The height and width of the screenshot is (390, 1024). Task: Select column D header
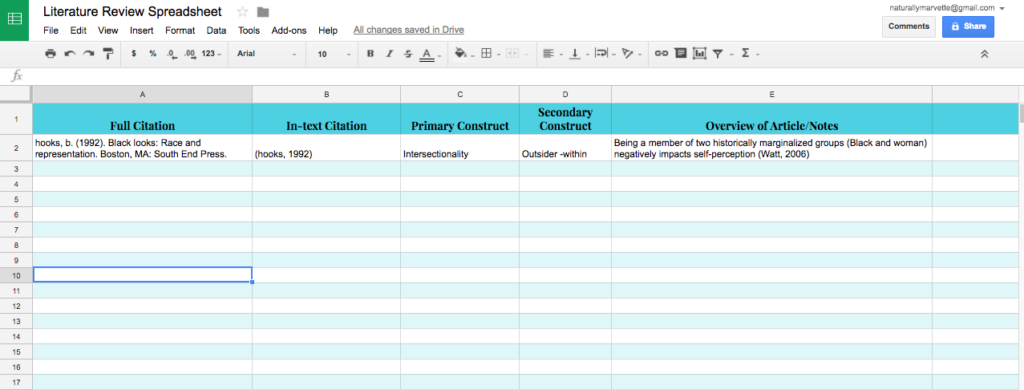566,95
